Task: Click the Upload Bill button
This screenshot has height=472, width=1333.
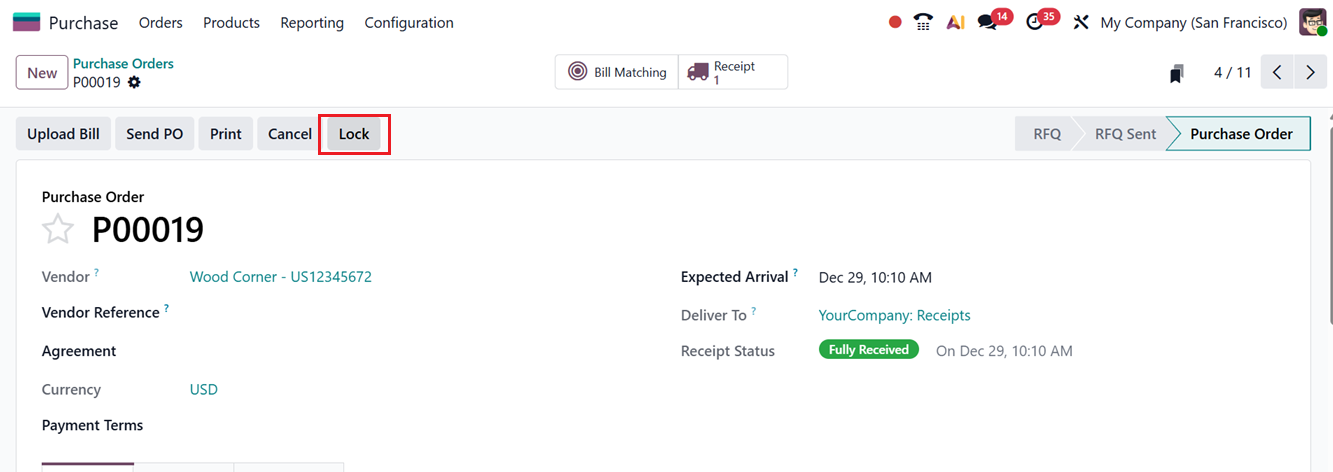Action: [63, 134]
